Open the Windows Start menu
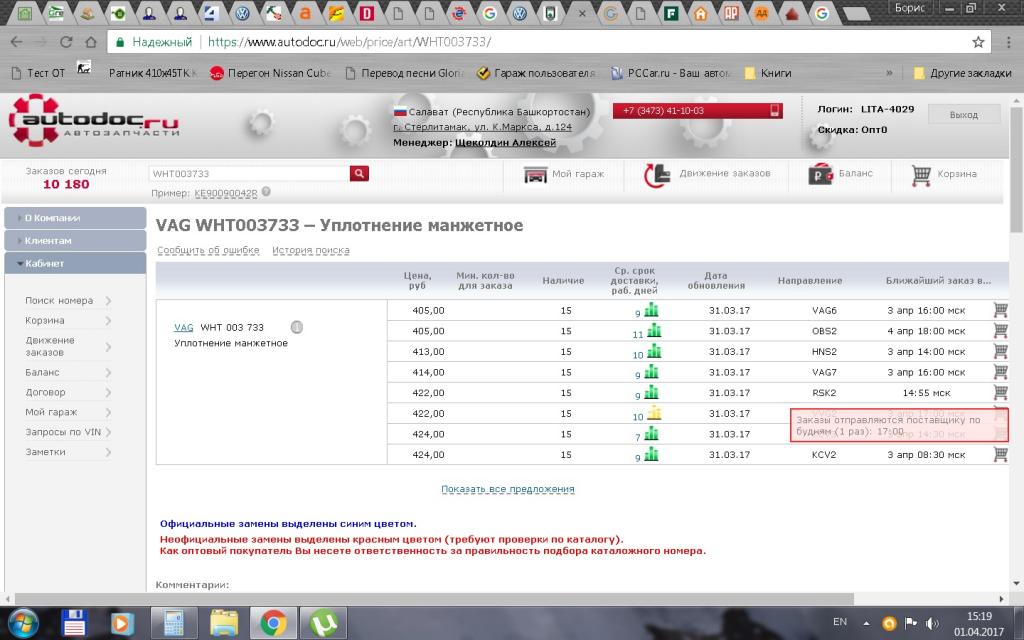Image resolution: width=1024 pixels, height=640 pixels. point(23,624)
